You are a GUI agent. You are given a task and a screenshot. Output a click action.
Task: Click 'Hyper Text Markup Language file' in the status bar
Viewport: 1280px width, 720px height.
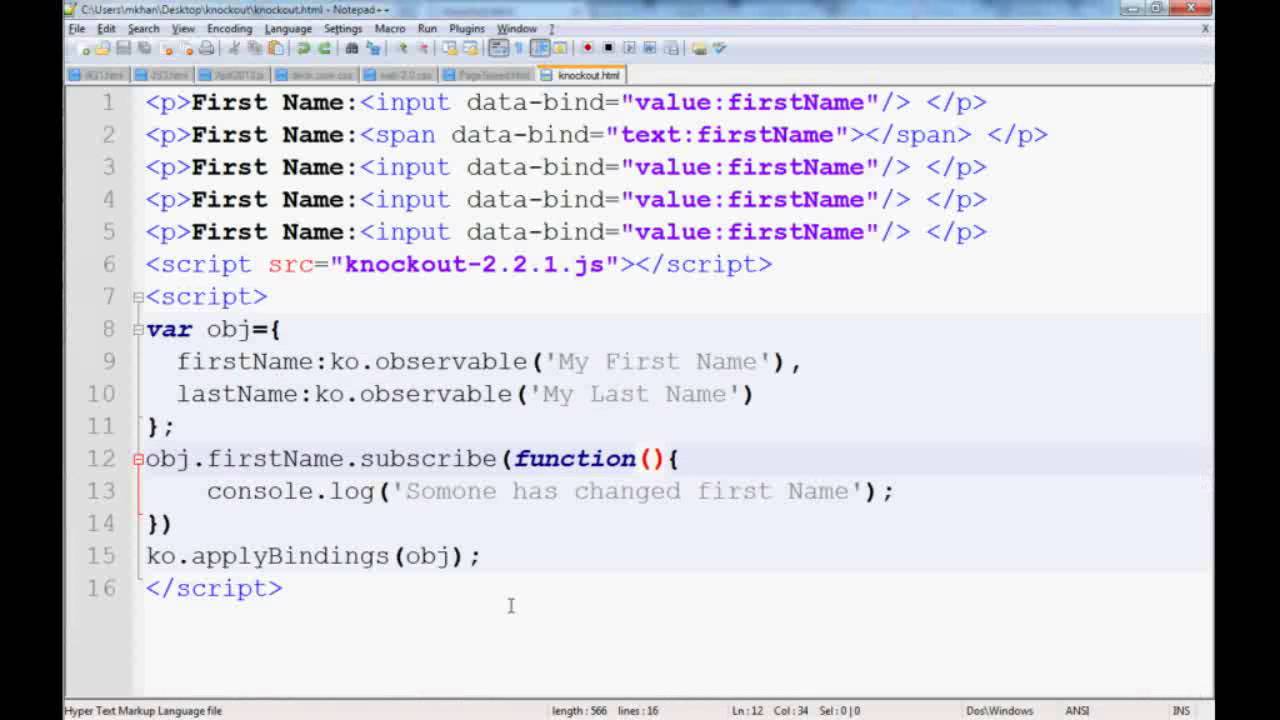pos(143,711)
